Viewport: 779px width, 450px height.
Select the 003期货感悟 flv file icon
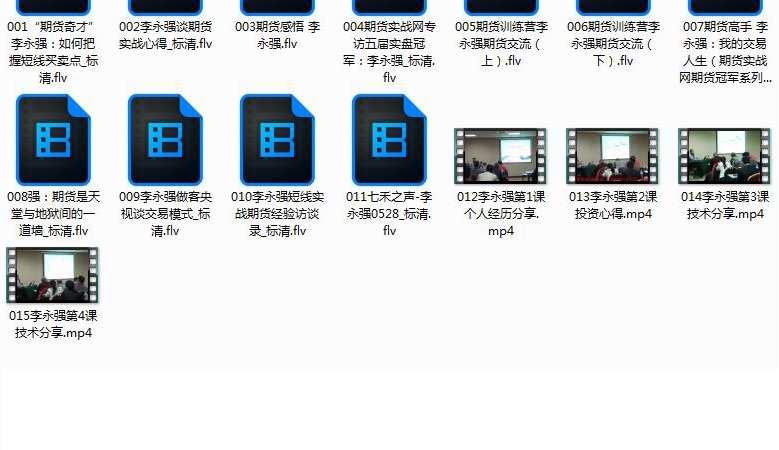[x=277, y=7]
